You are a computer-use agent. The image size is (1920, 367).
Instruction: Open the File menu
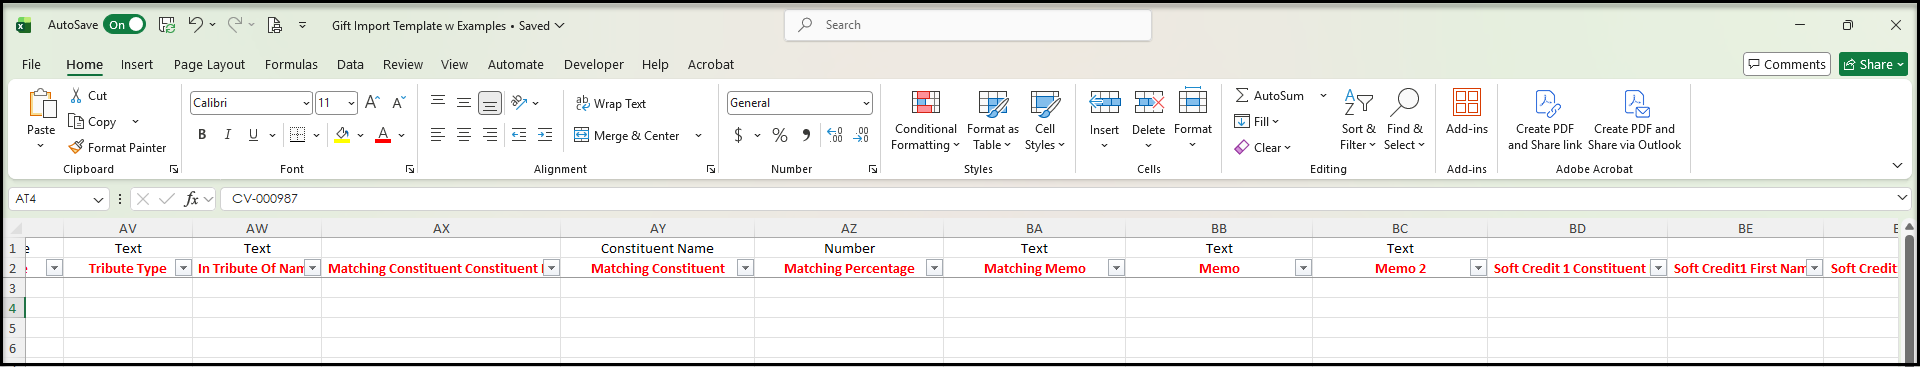click(32, 64)
